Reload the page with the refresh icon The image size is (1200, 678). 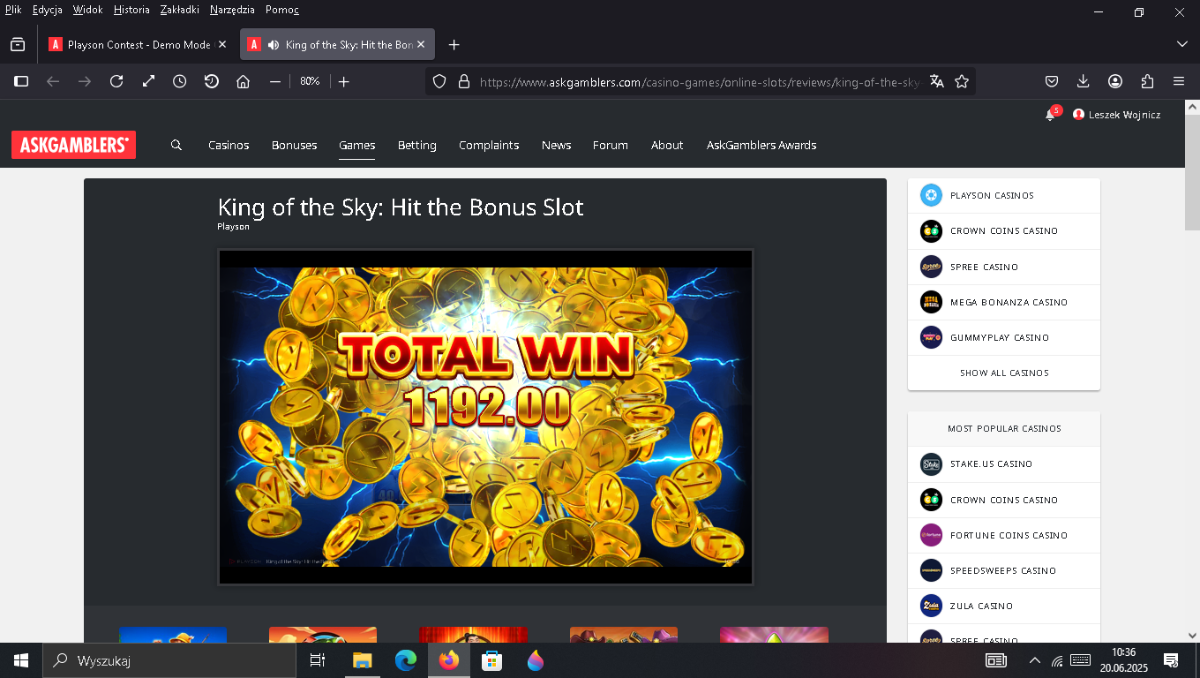(x=116, y=81)
